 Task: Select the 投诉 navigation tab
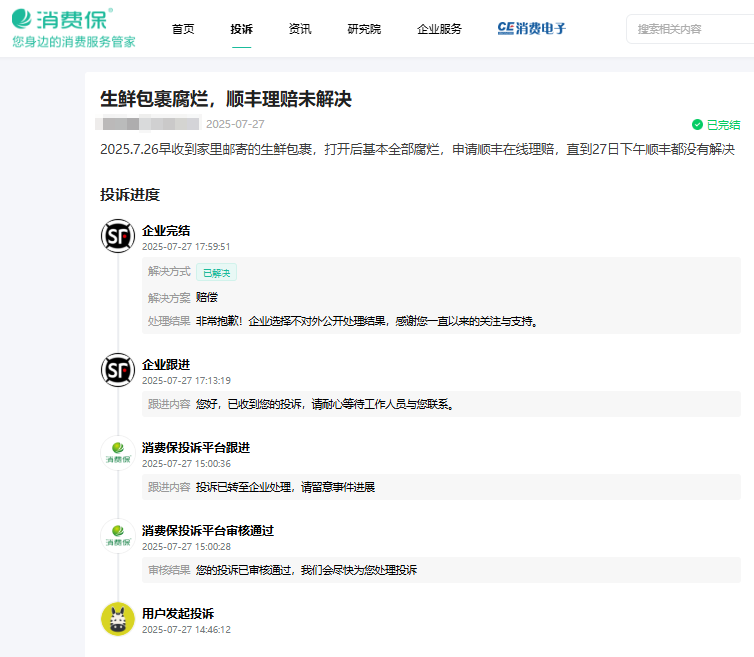[x=241, y=29]
